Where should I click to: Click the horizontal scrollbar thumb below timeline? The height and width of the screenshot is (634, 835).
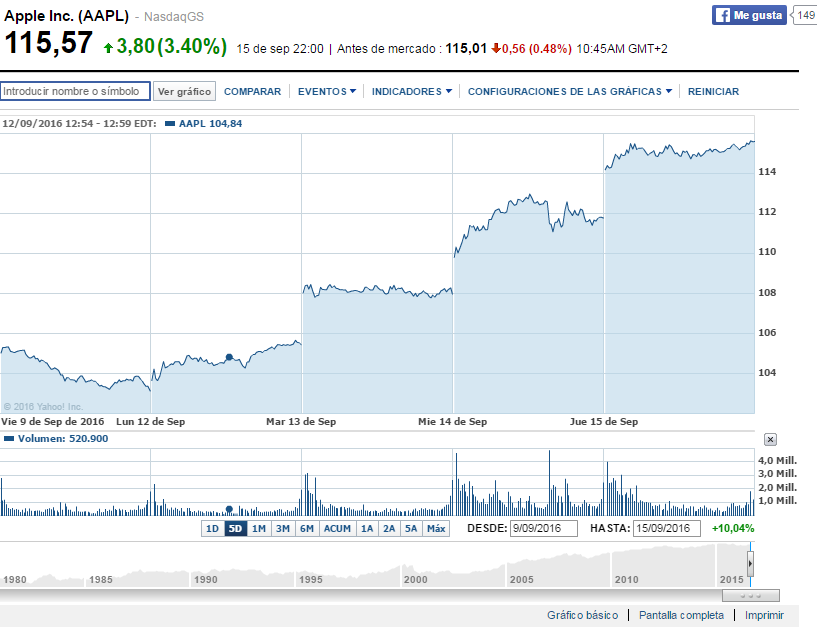point(750,595)
